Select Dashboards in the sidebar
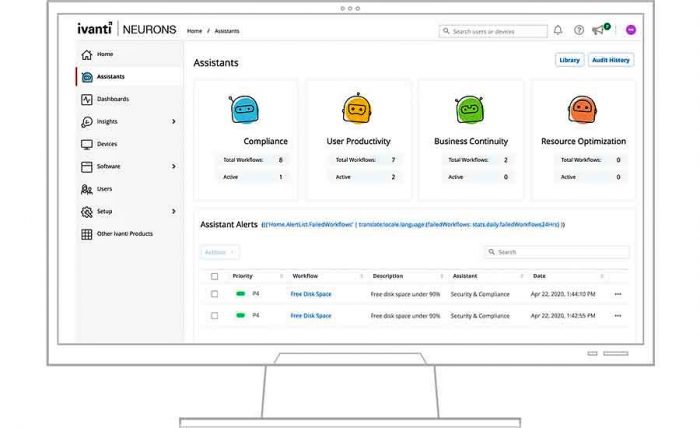 pyautogui.click(x=113, y=99)
